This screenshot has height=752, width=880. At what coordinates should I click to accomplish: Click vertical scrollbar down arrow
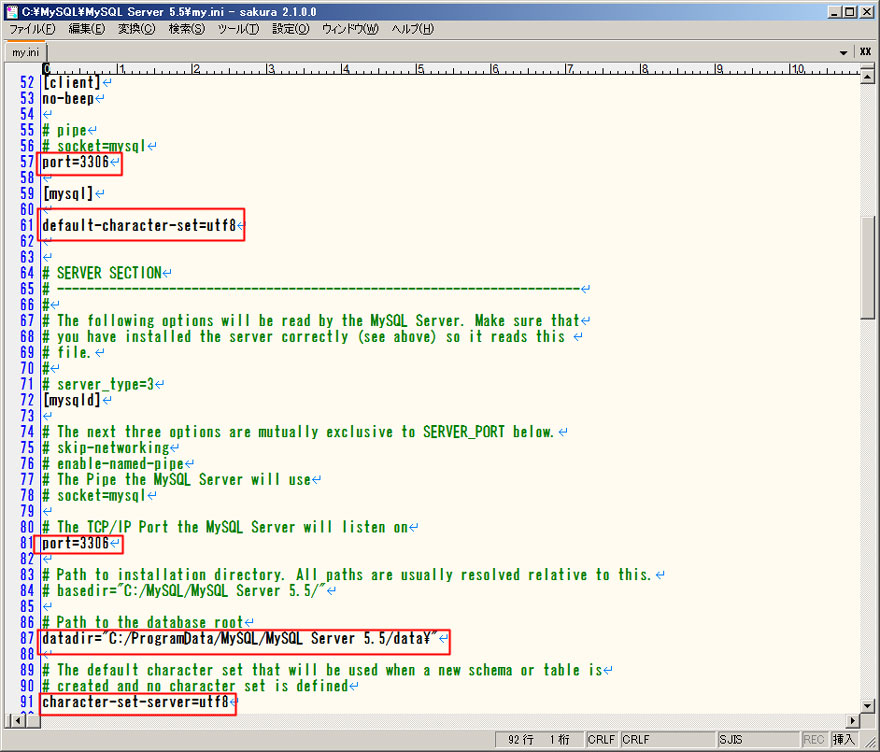tap(867, 706)
